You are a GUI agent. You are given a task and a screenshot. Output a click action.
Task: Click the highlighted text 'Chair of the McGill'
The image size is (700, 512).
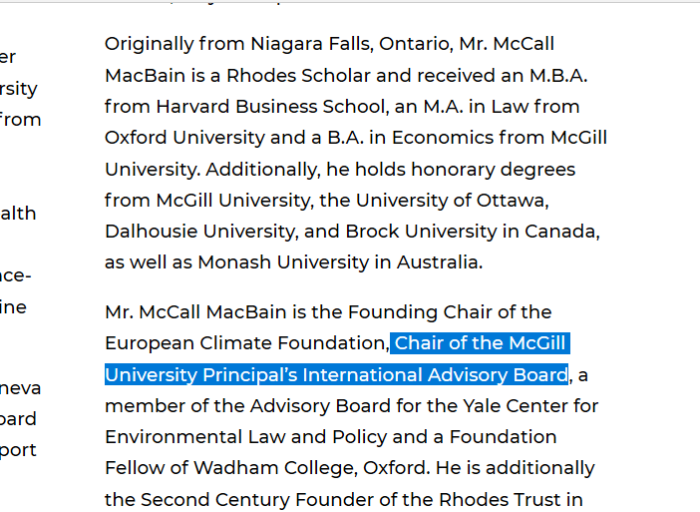pyautogui.click(x=480, y=343)
